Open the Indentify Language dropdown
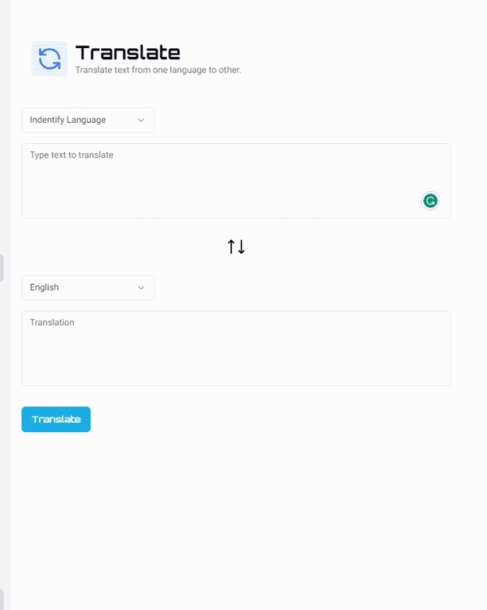The image size is (487, 610). (88, 120)
